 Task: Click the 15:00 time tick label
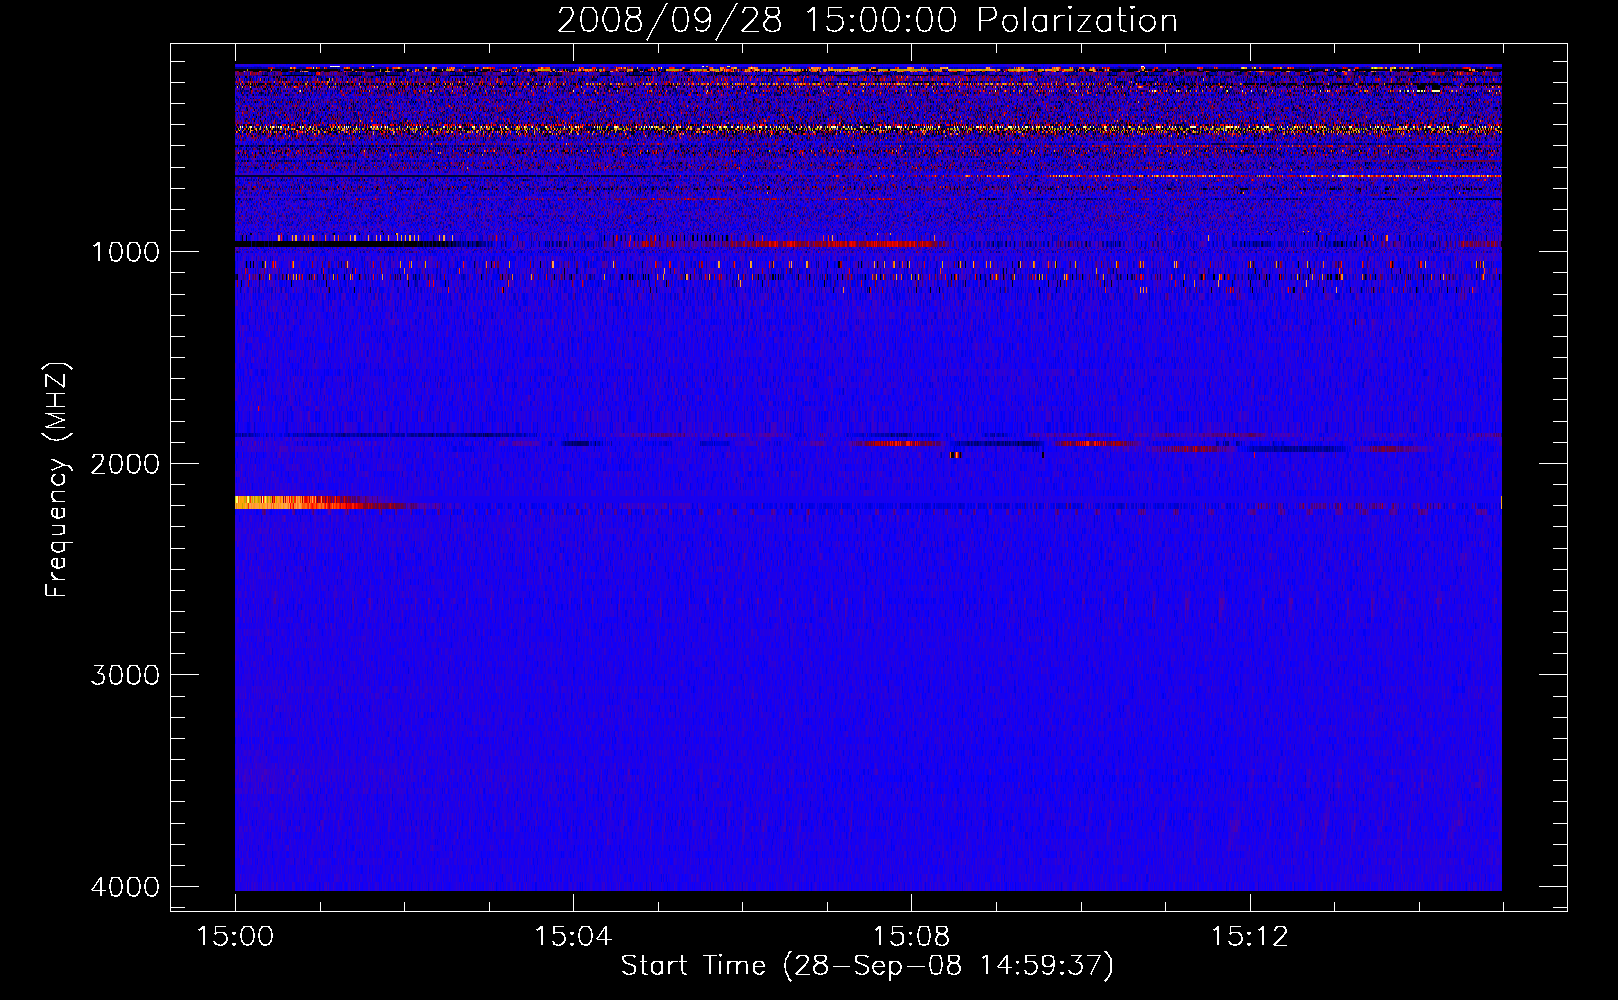pos(235,937)
